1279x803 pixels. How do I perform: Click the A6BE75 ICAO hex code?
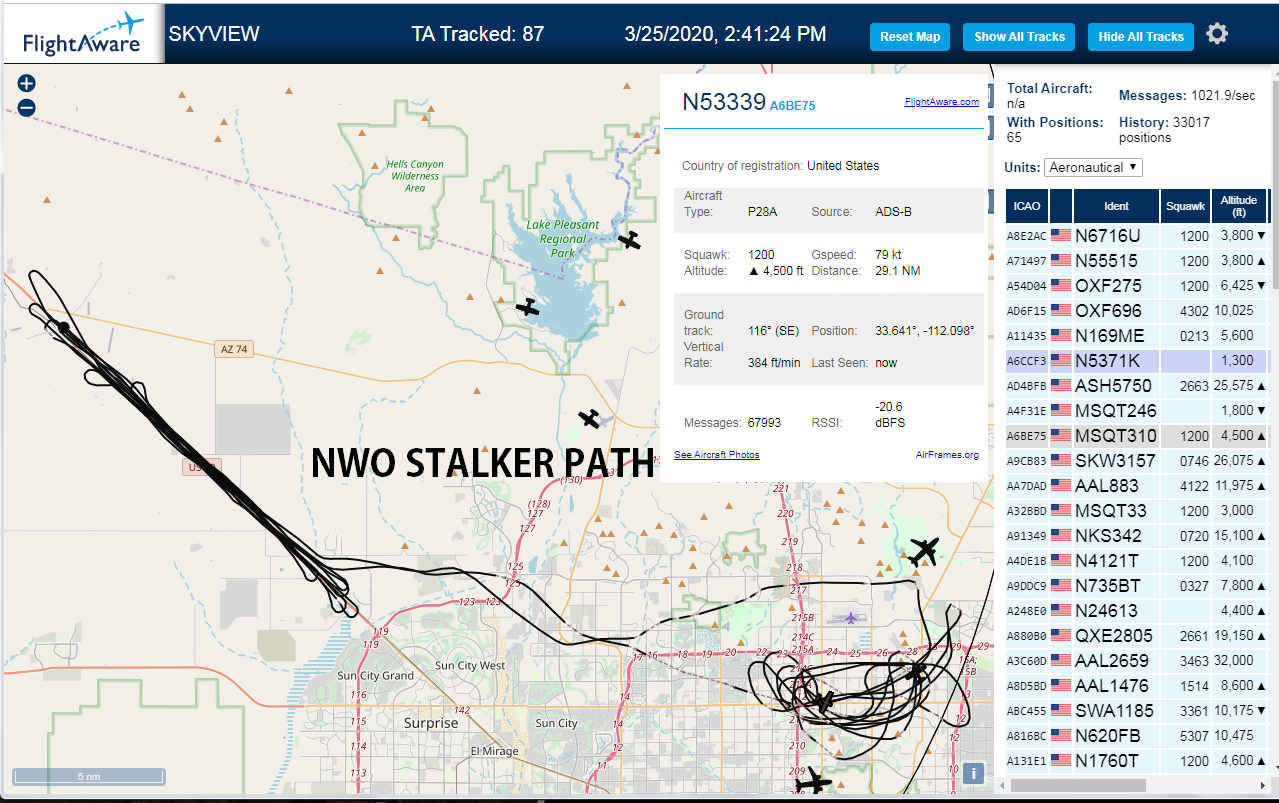coord(792,105)
